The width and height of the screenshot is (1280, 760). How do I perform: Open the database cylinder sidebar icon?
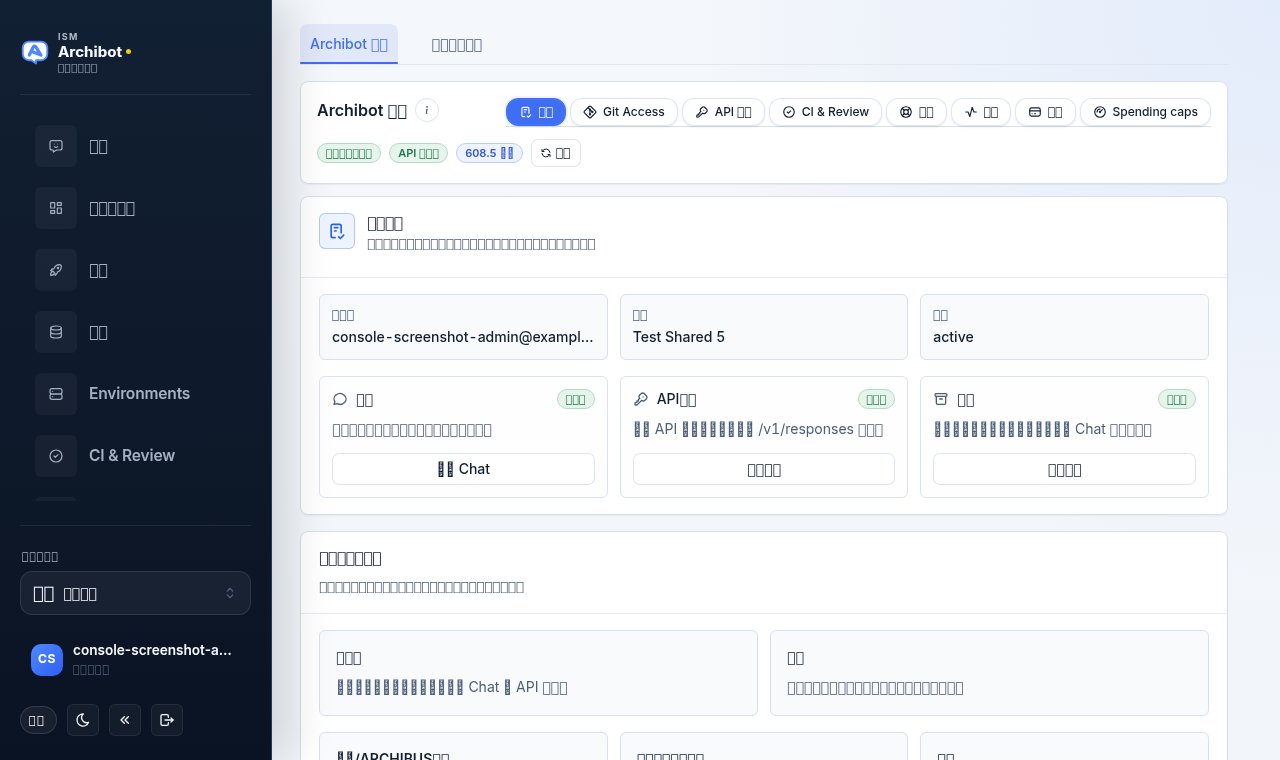pyautogui.click(x=56, y=332)
